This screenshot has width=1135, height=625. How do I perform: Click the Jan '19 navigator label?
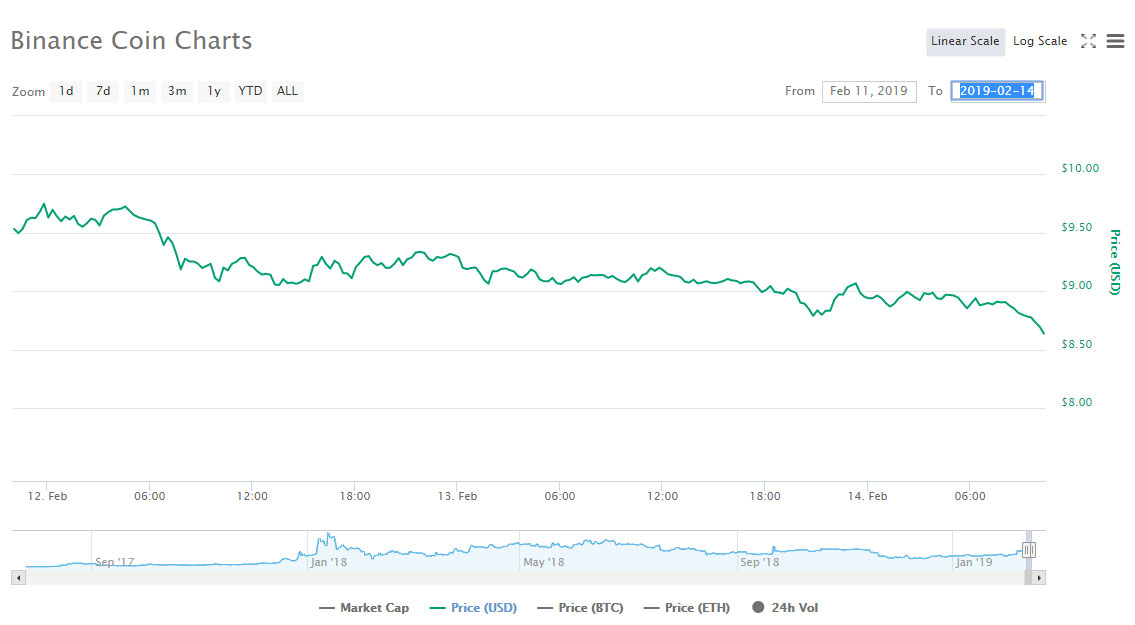(974, 562)
